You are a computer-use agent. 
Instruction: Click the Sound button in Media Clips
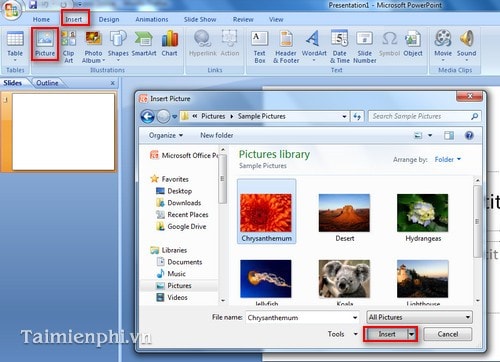466,46
